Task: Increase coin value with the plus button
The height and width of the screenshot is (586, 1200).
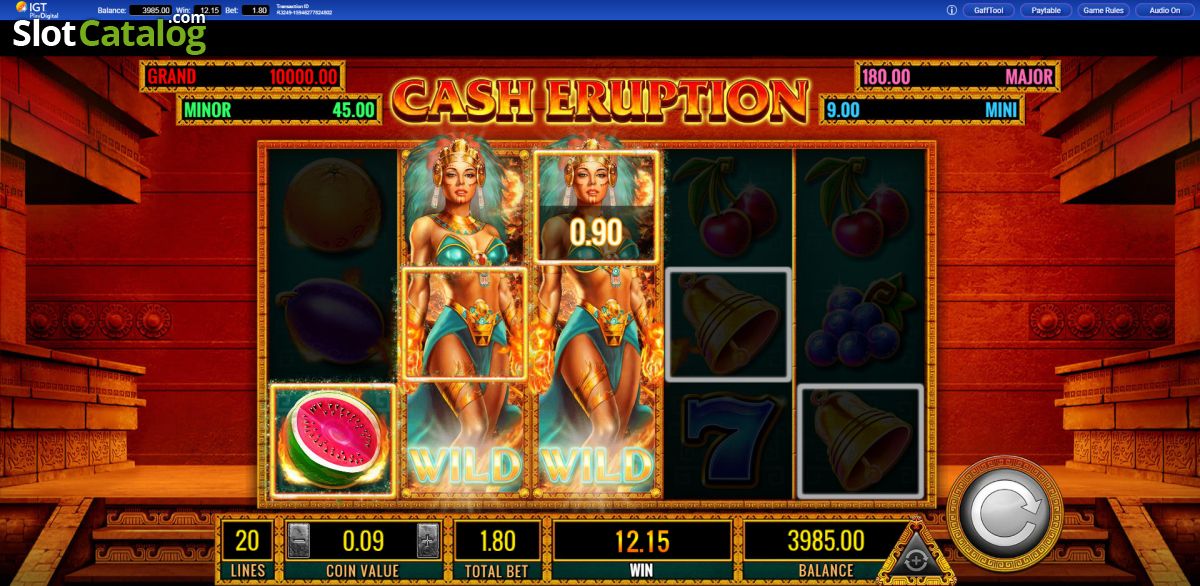Action: 428,541
